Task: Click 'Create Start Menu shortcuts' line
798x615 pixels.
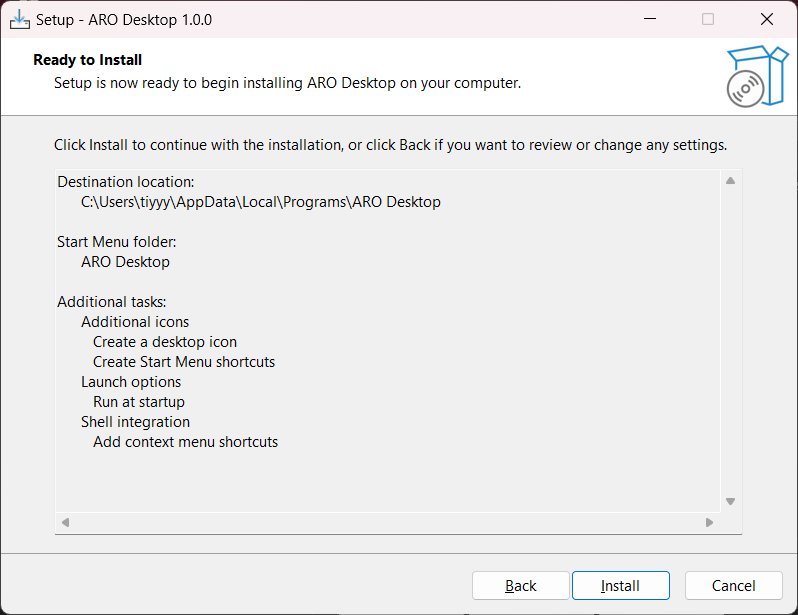Action: point(184,362)
